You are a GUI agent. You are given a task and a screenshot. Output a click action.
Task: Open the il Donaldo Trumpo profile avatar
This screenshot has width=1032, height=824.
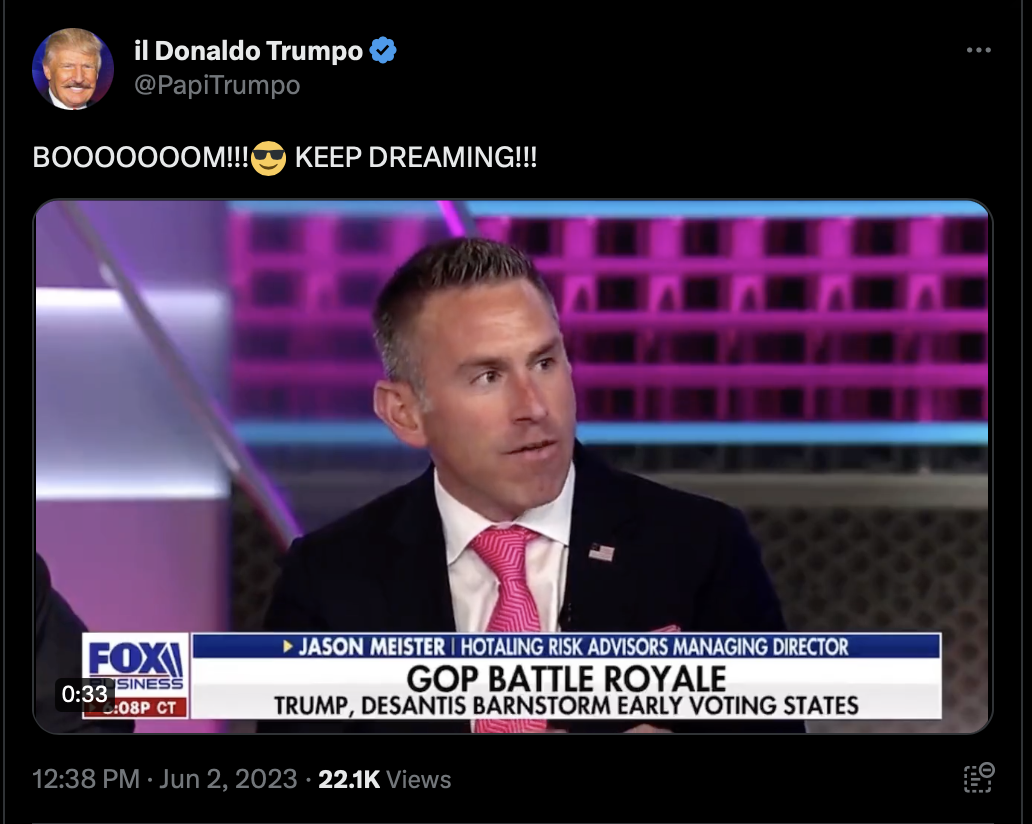[x=72, y=68]
